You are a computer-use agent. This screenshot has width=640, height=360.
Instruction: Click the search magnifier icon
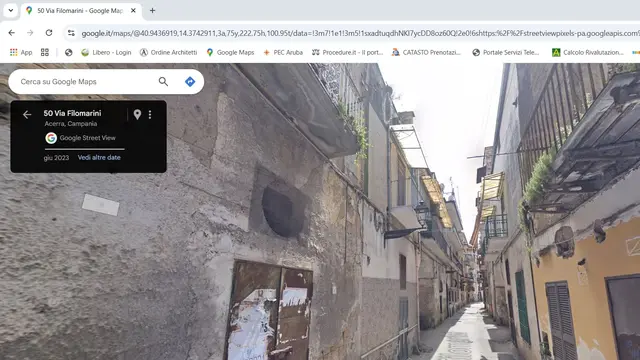[163, 82]
